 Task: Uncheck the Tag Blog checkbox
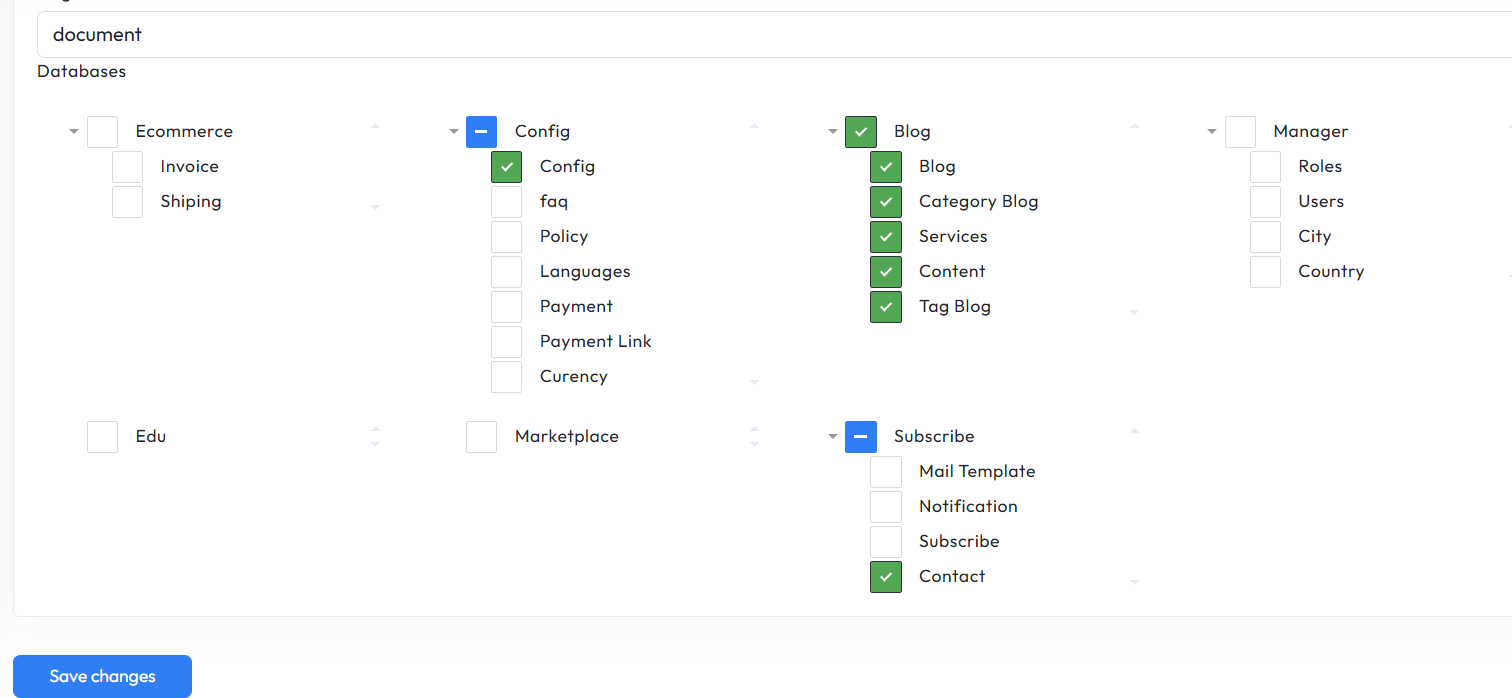click(885, 307)
